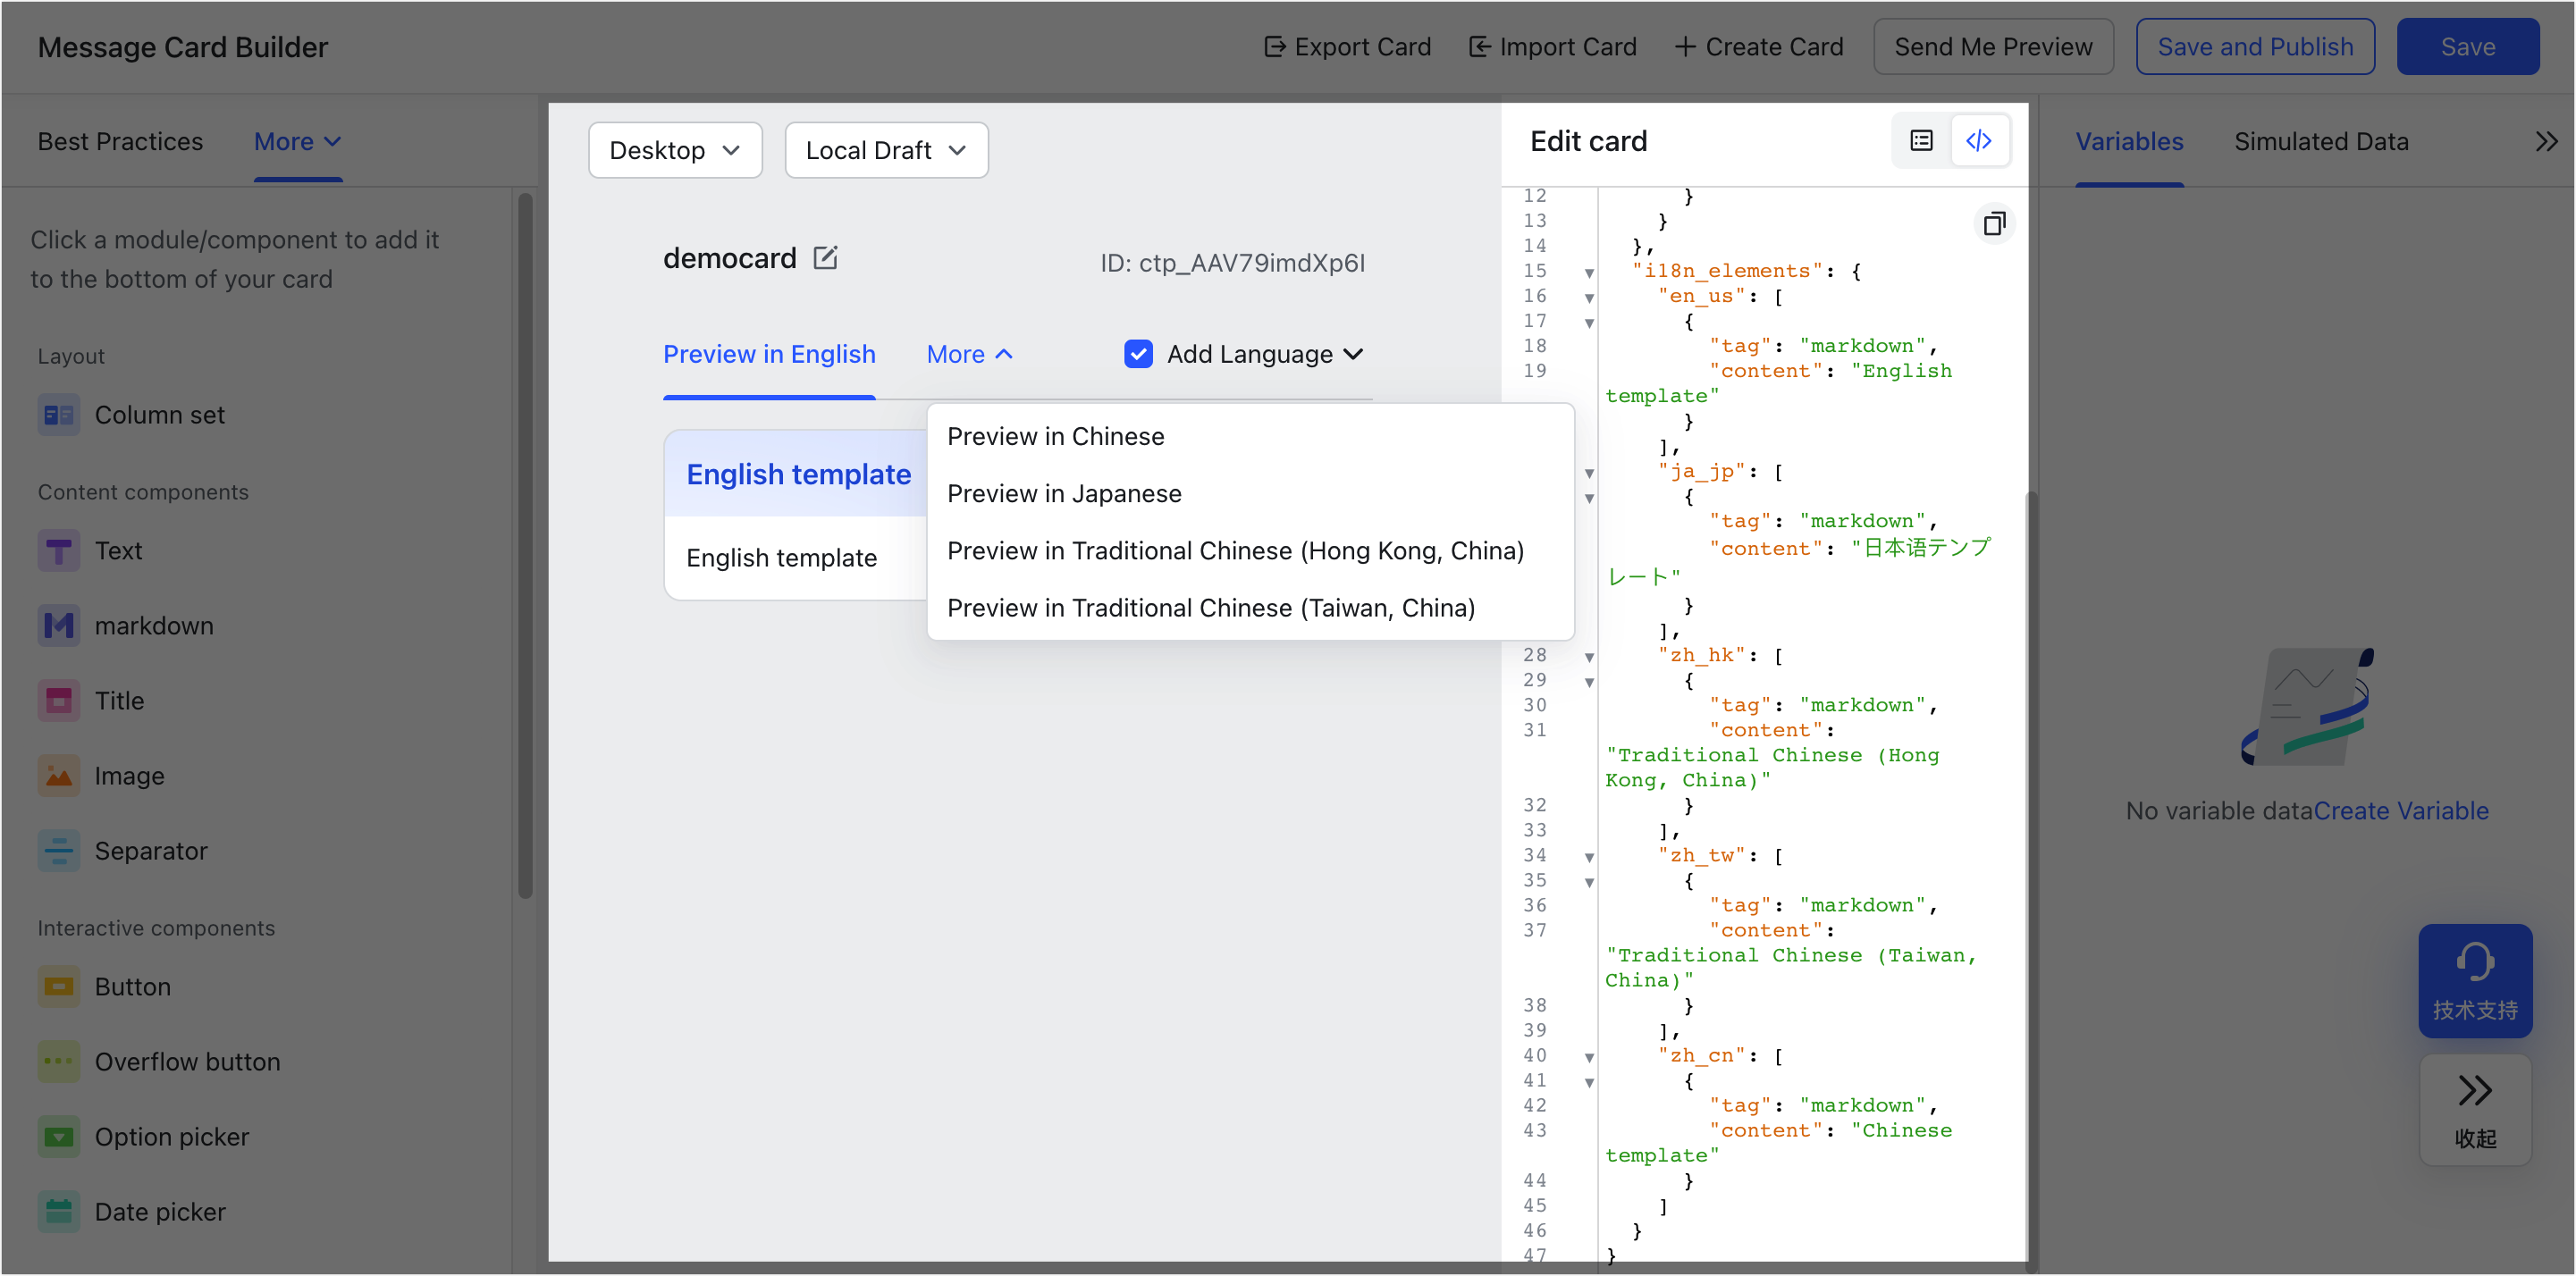Switch Edit card to visual form view
The width and height of the screenshot is (2576, 1276).
click(x=1921, y=141)
